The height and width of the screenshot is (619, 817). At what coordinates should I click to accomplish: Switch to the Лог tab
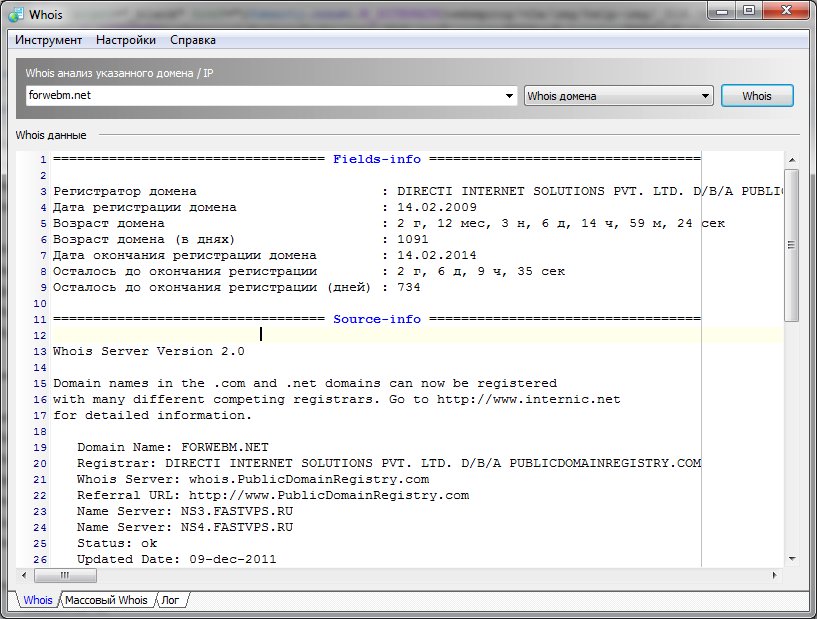click(x=171, y=600)
